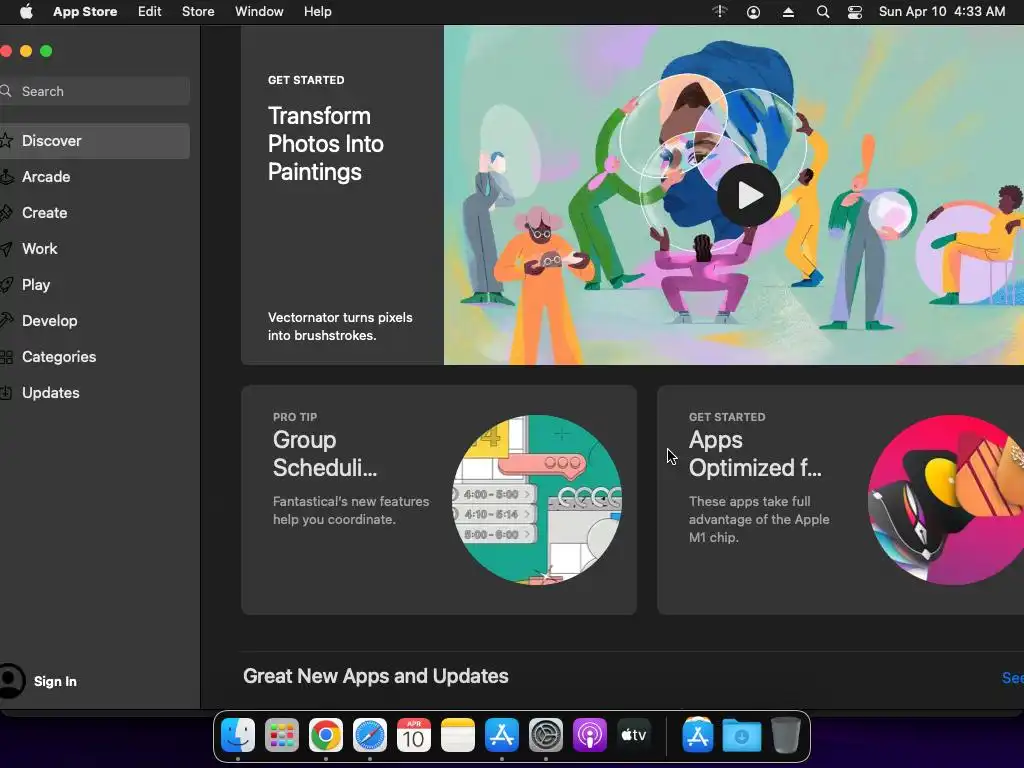Open the Store menu
The image size is (1024, 768).
(198, 11)
